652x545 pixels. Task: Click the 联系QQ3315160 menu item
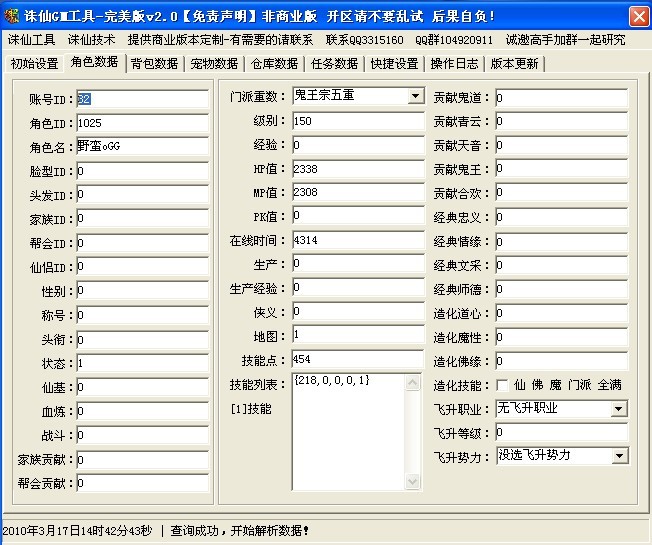point(364,40)
